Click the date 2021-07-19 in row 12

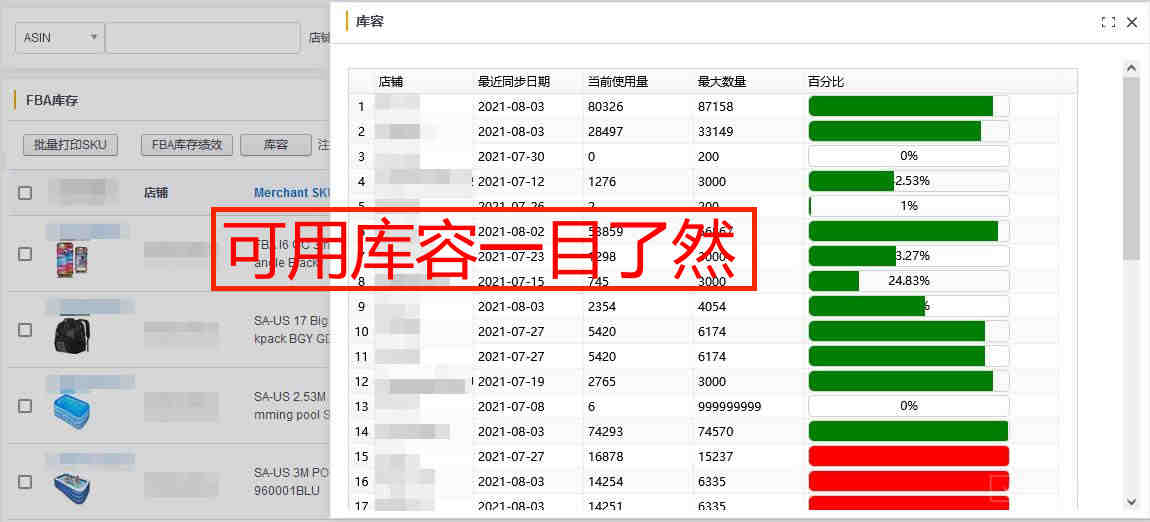point(511,381)
